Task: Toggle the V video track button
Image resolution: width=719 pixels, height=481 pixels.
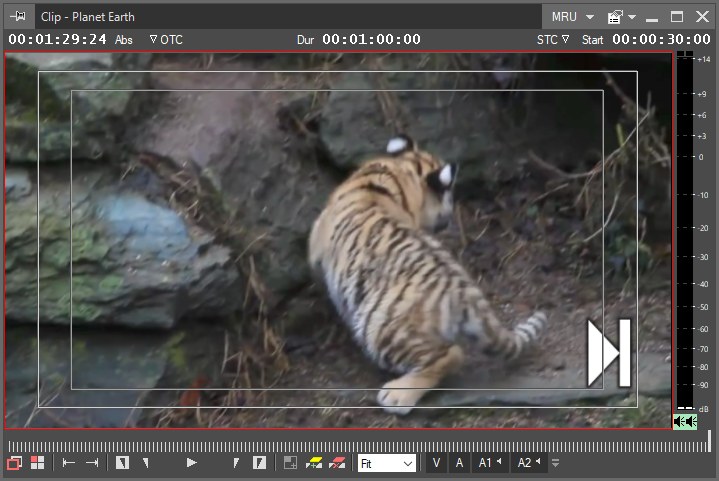Action: click(436, 463)
